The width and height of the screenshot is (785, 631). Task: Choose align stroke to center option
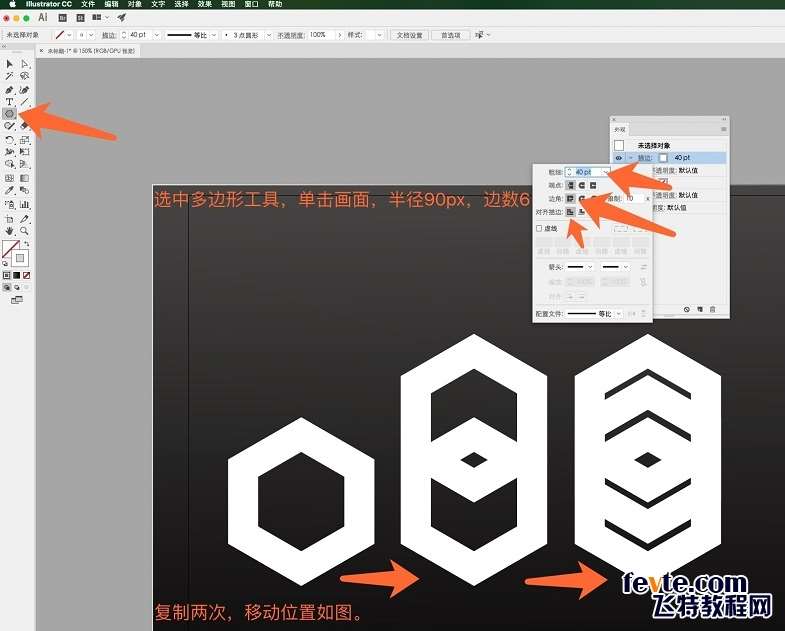pos(570,212)
